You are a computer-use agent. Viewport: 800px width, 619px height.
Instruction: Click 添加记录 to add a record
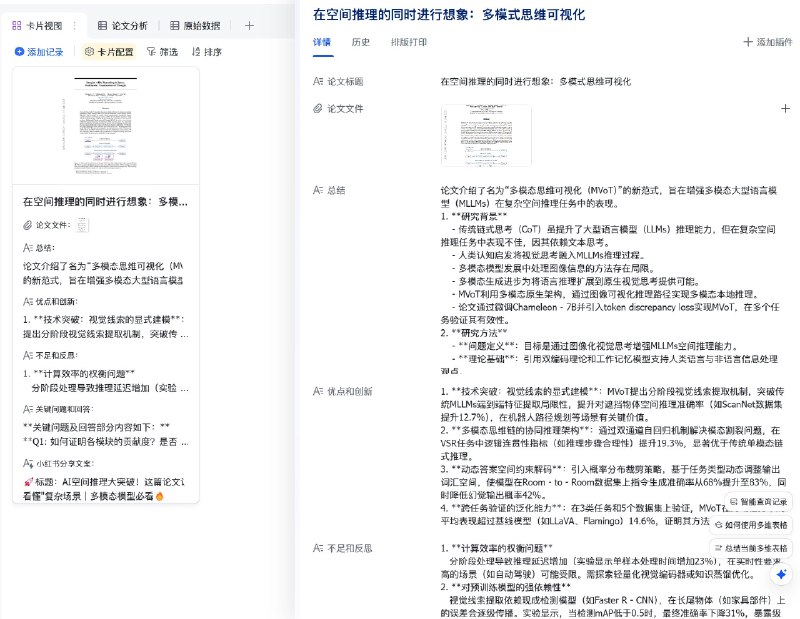pyautogui.click(x=39, y=52)
